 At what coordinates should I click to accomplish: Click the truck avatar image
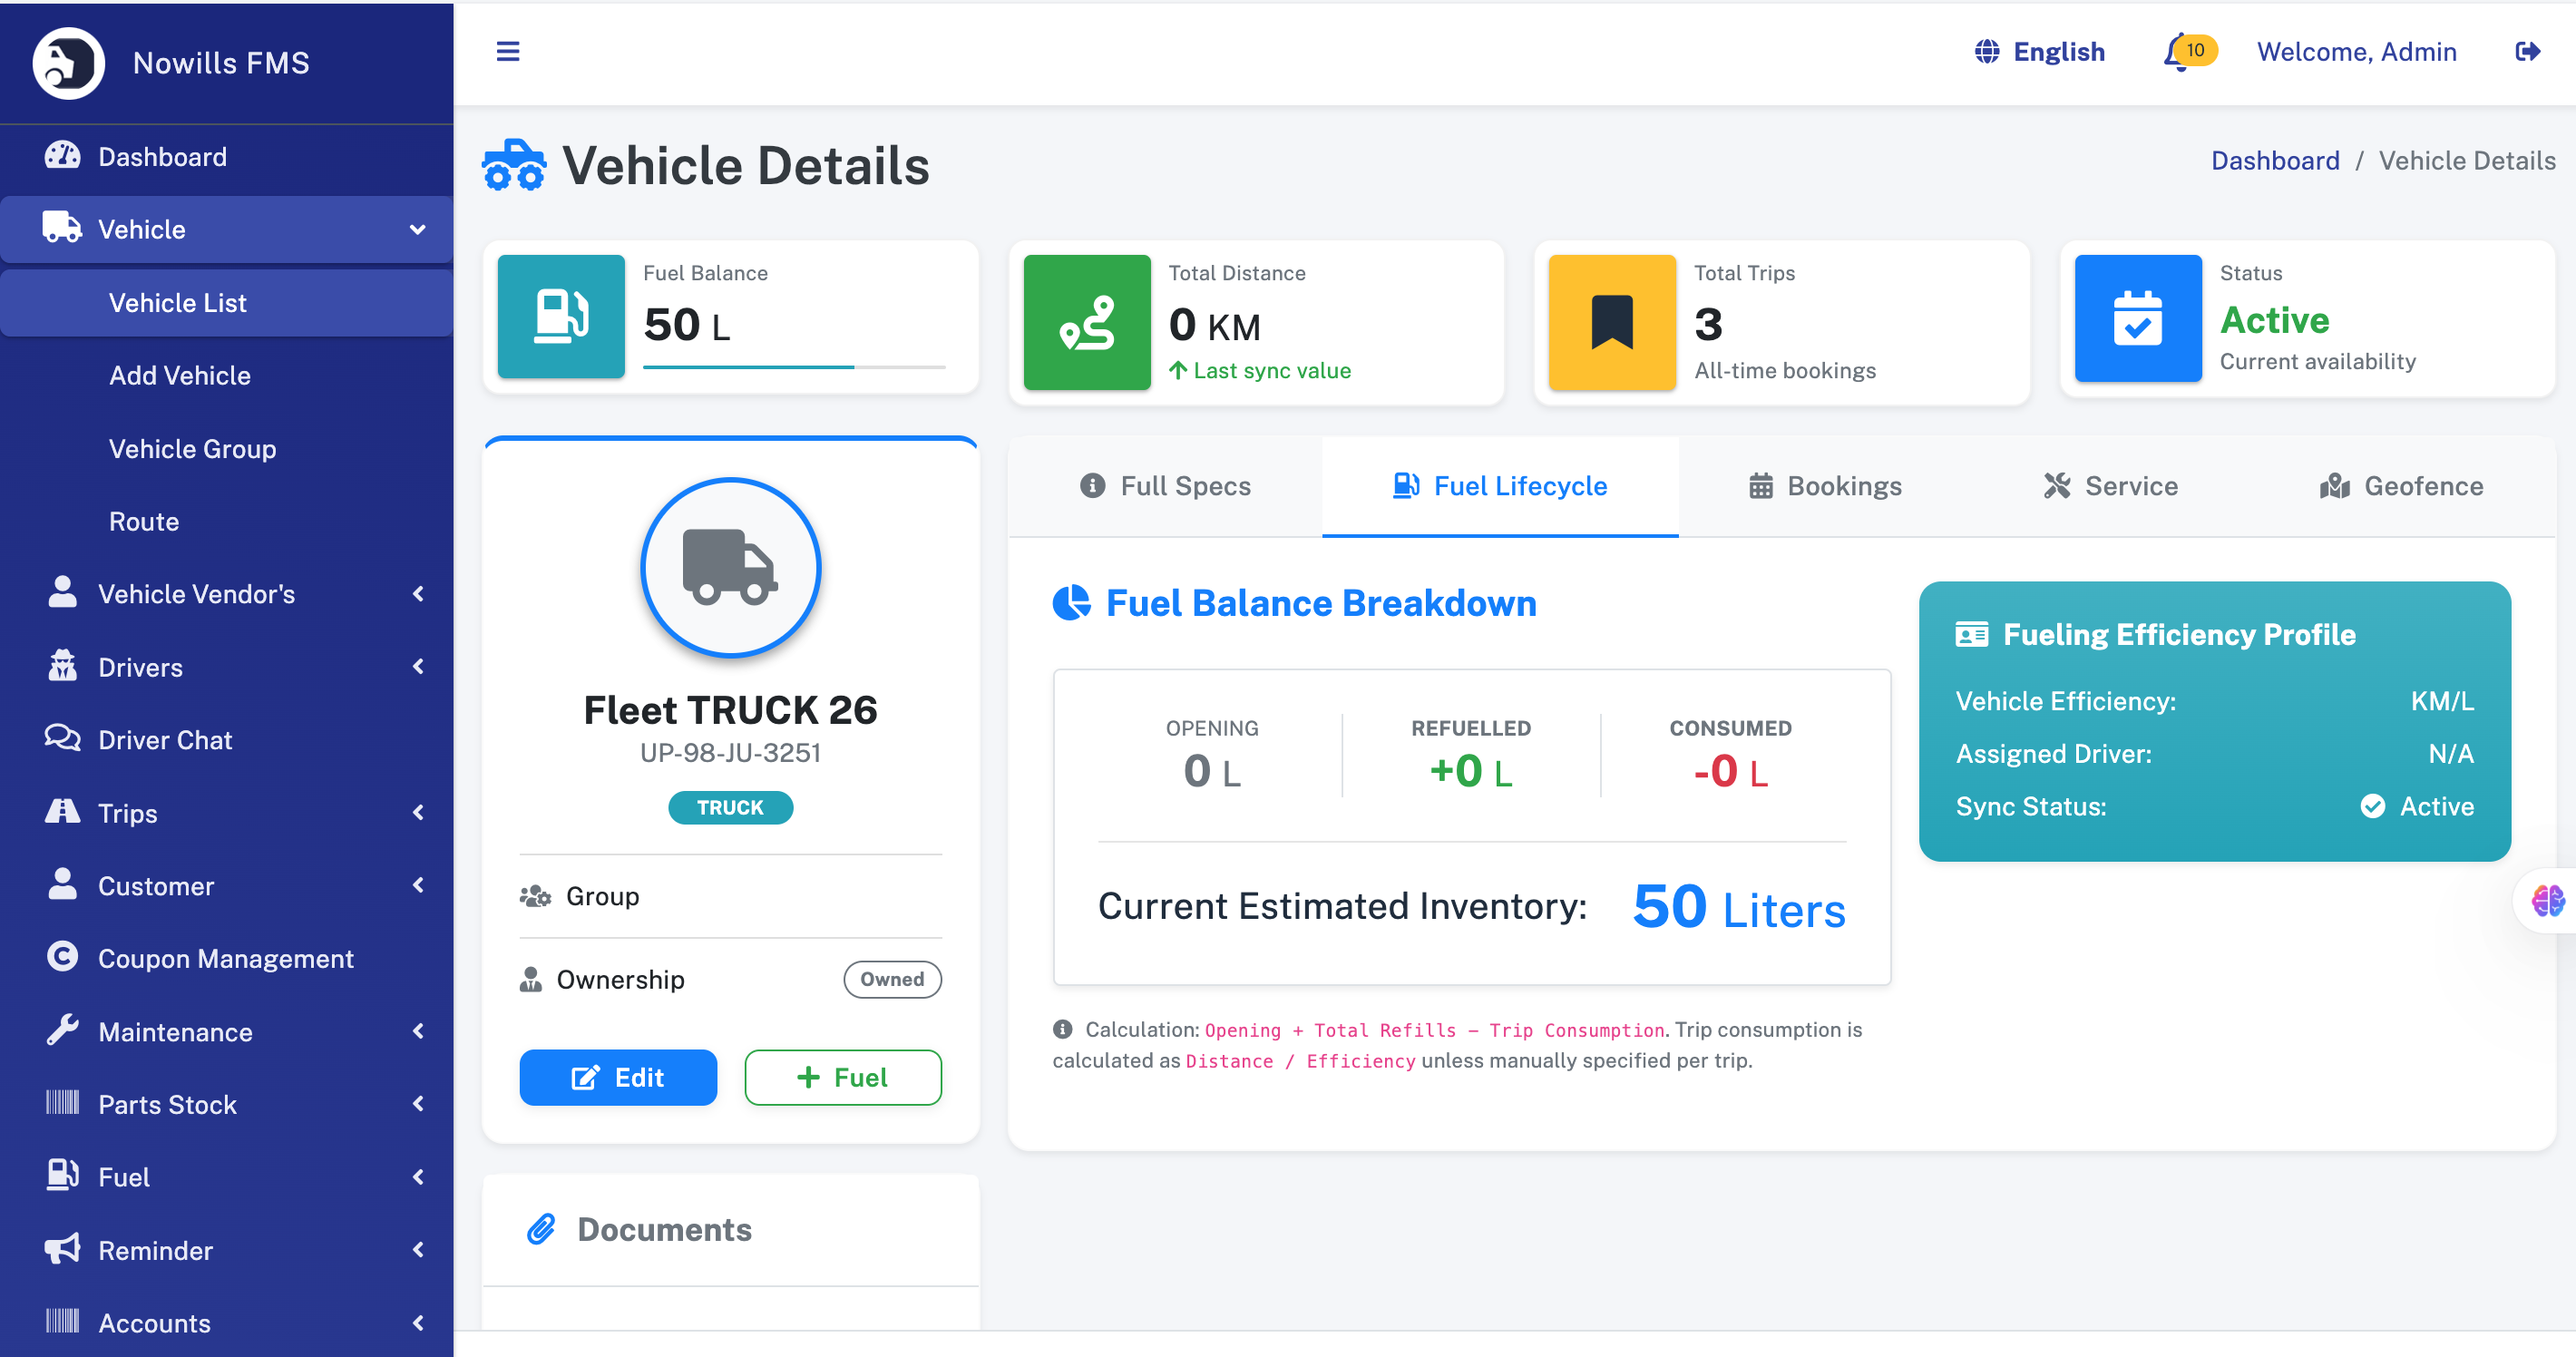pos(730,567)
